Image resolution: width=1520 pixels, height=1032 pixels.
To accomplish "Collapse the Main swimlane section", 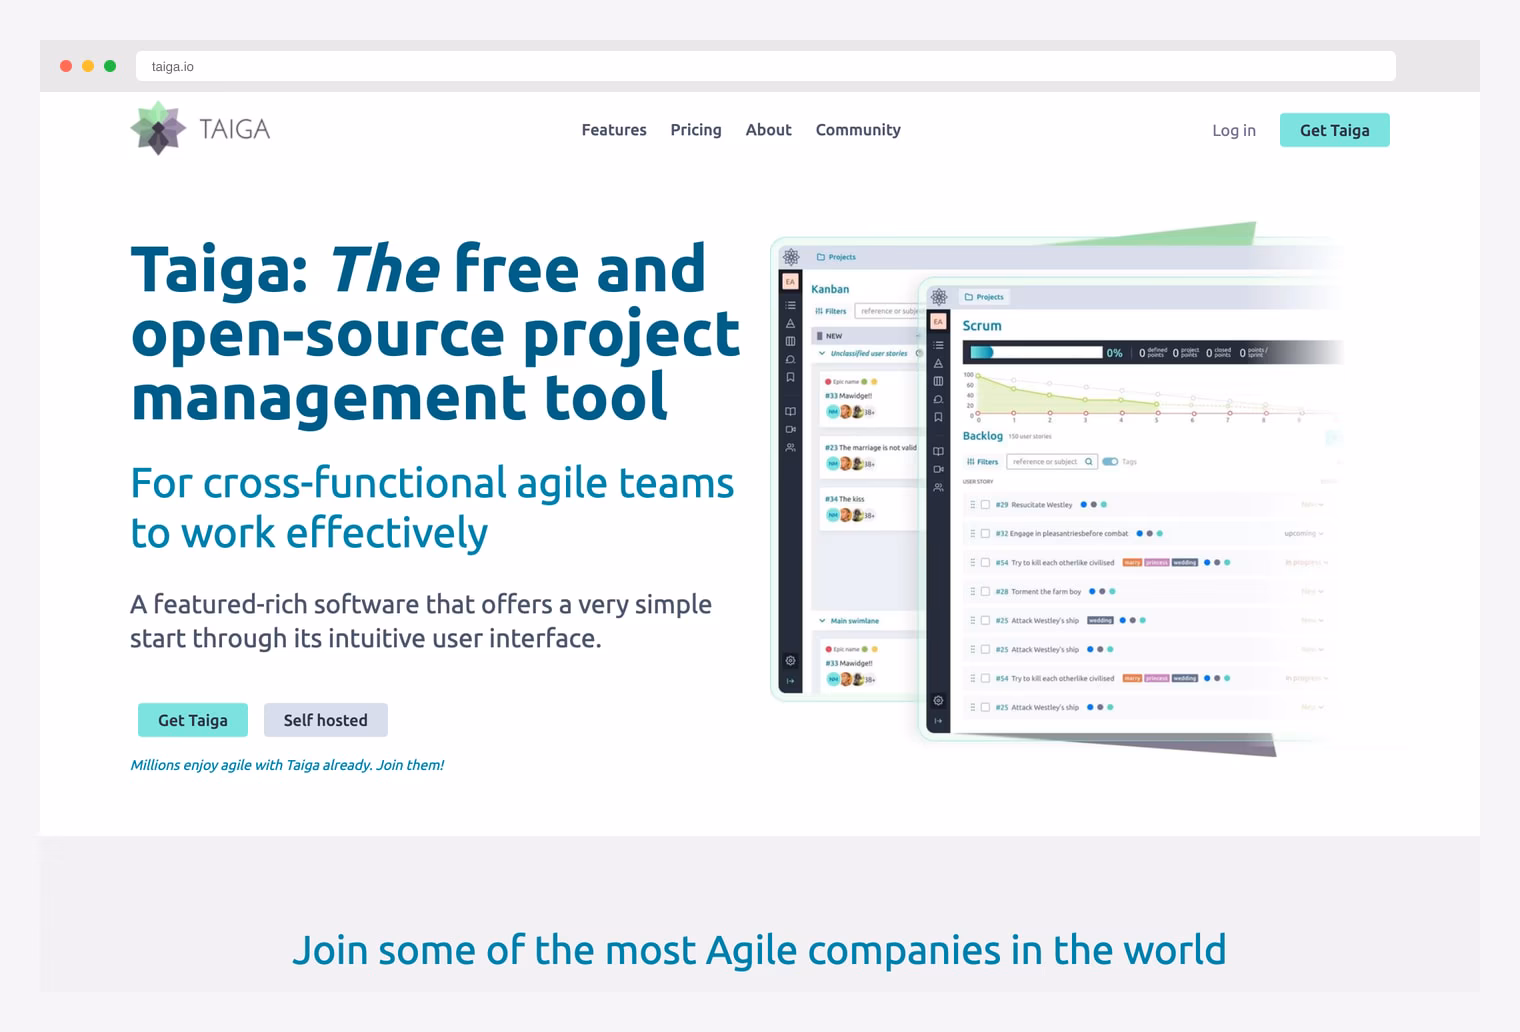I will (822, 621).
